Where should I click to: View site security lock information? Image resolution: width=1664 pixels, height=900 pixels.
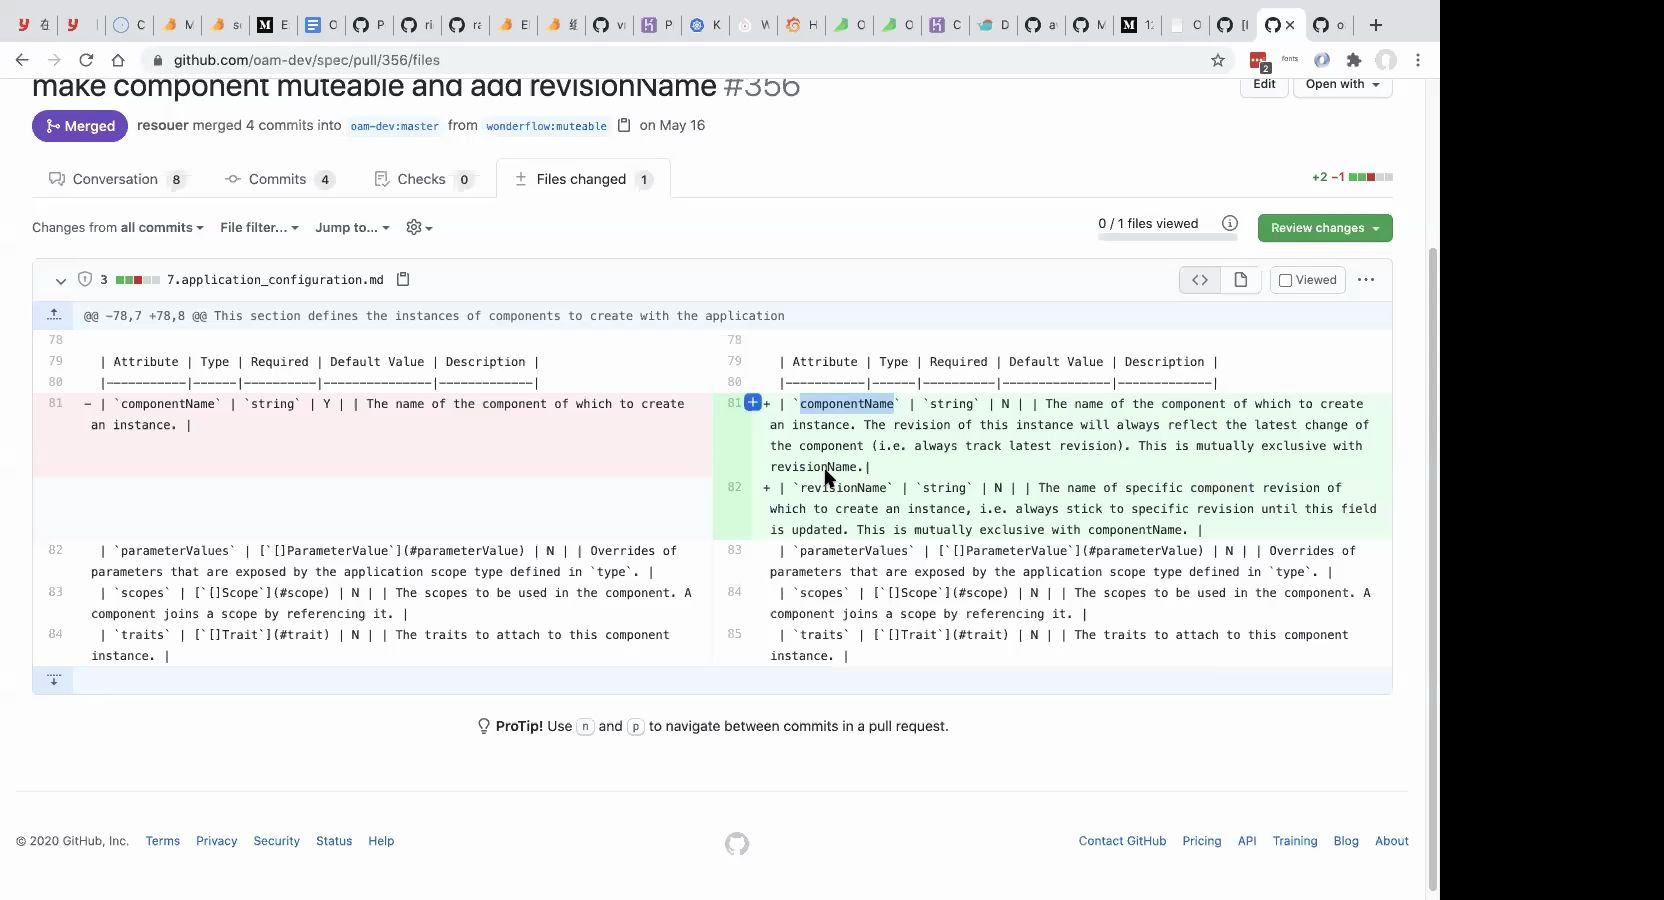[x=158, y=60]
